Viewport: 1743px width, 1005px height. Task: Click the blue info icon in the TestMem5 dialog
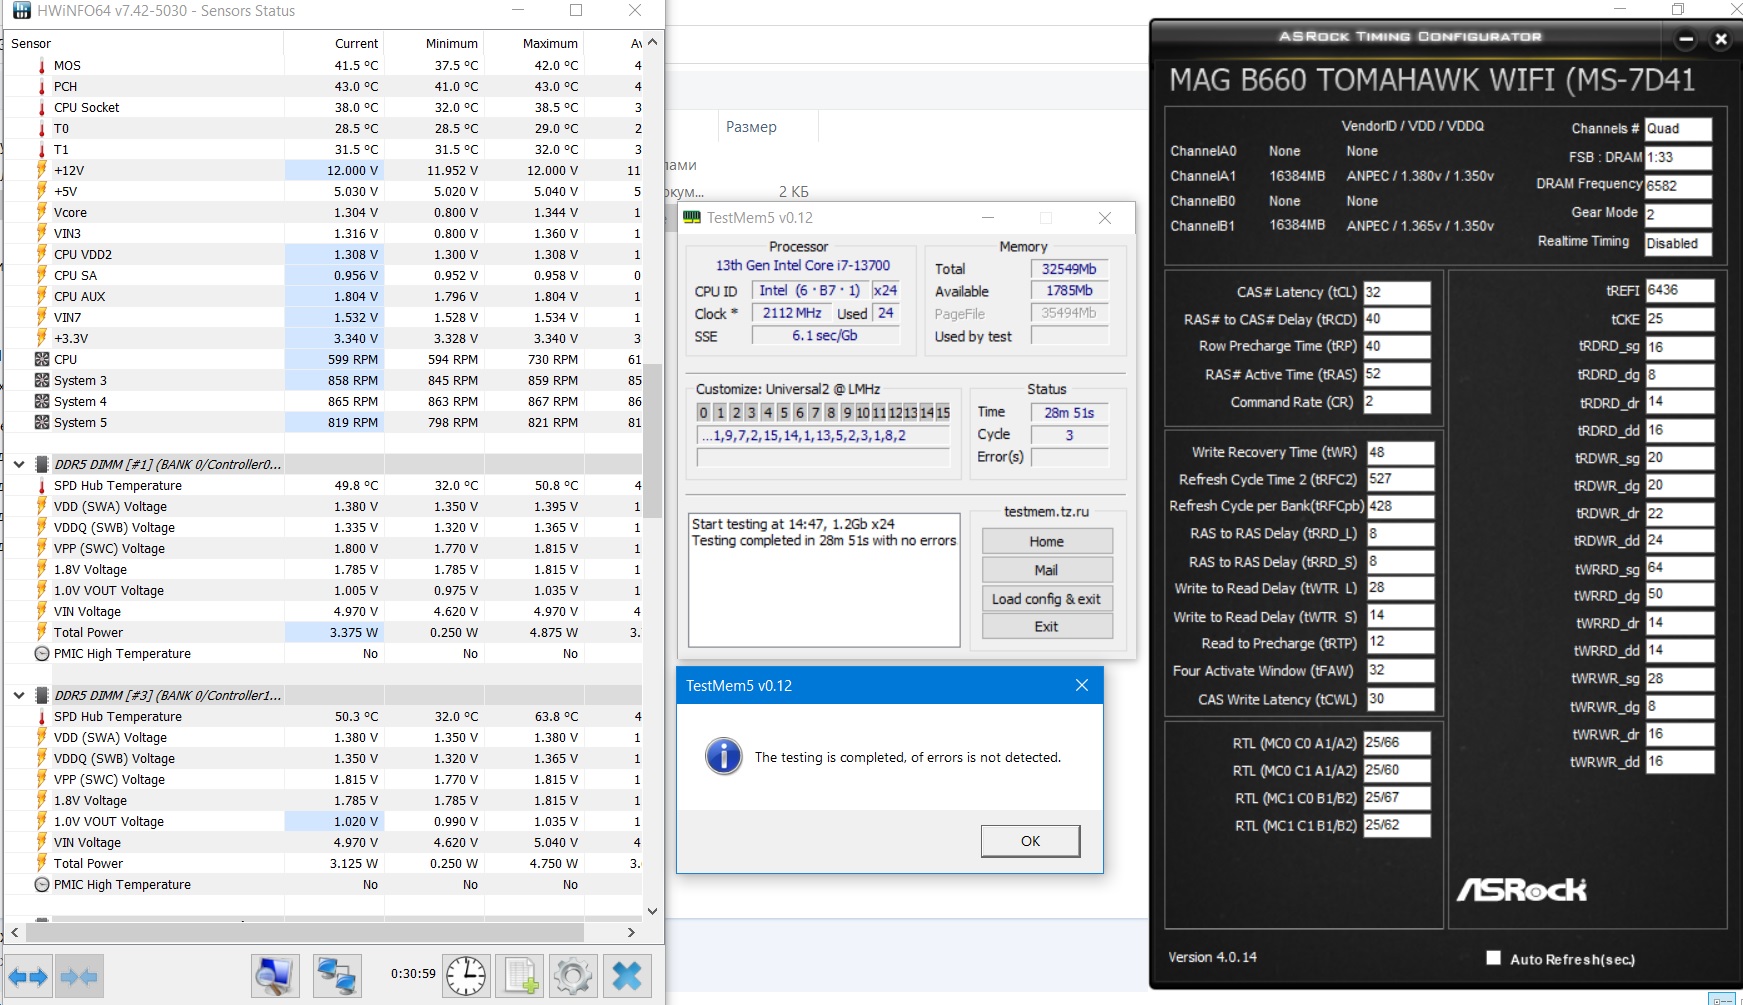click(x=724, y=756)
